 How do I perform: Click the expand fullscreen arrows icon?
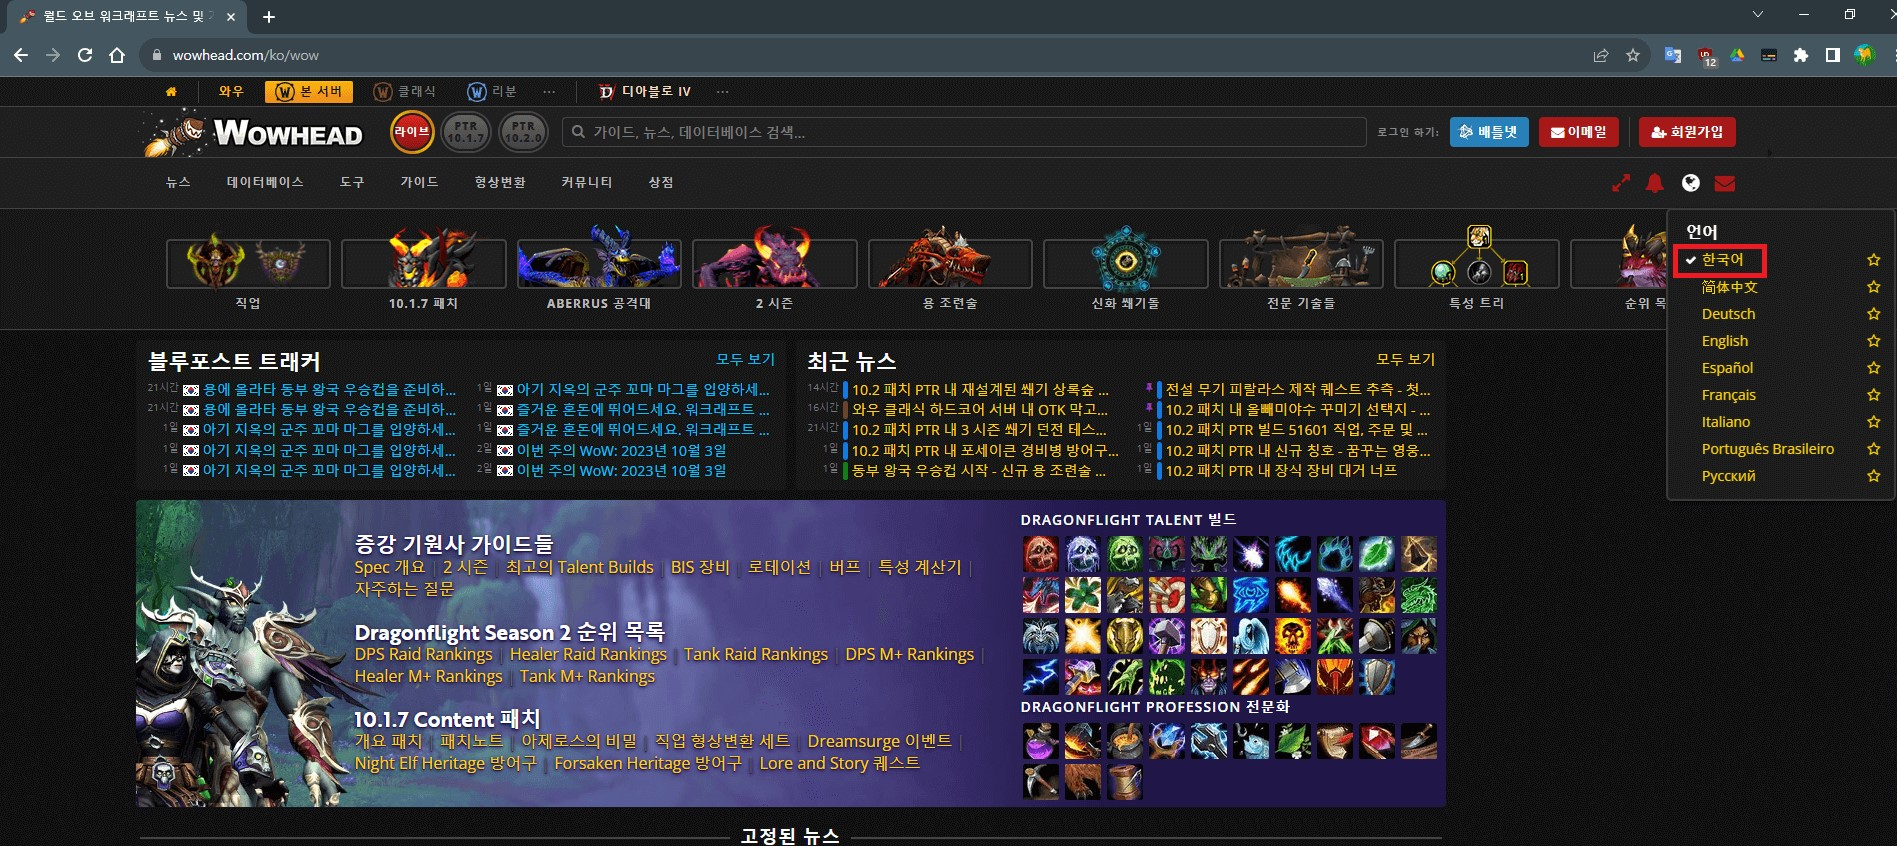1621,183
